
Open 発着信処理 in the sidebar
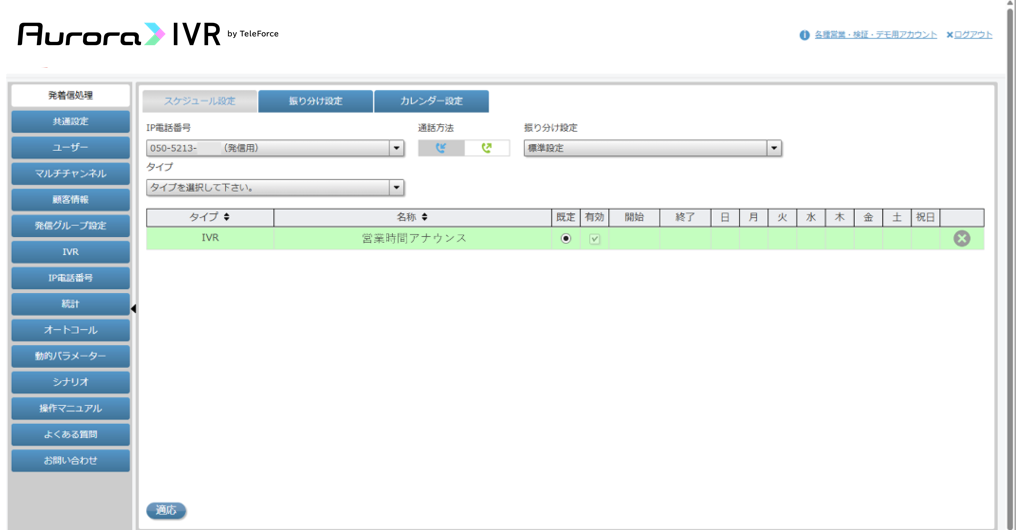[70, 95]
